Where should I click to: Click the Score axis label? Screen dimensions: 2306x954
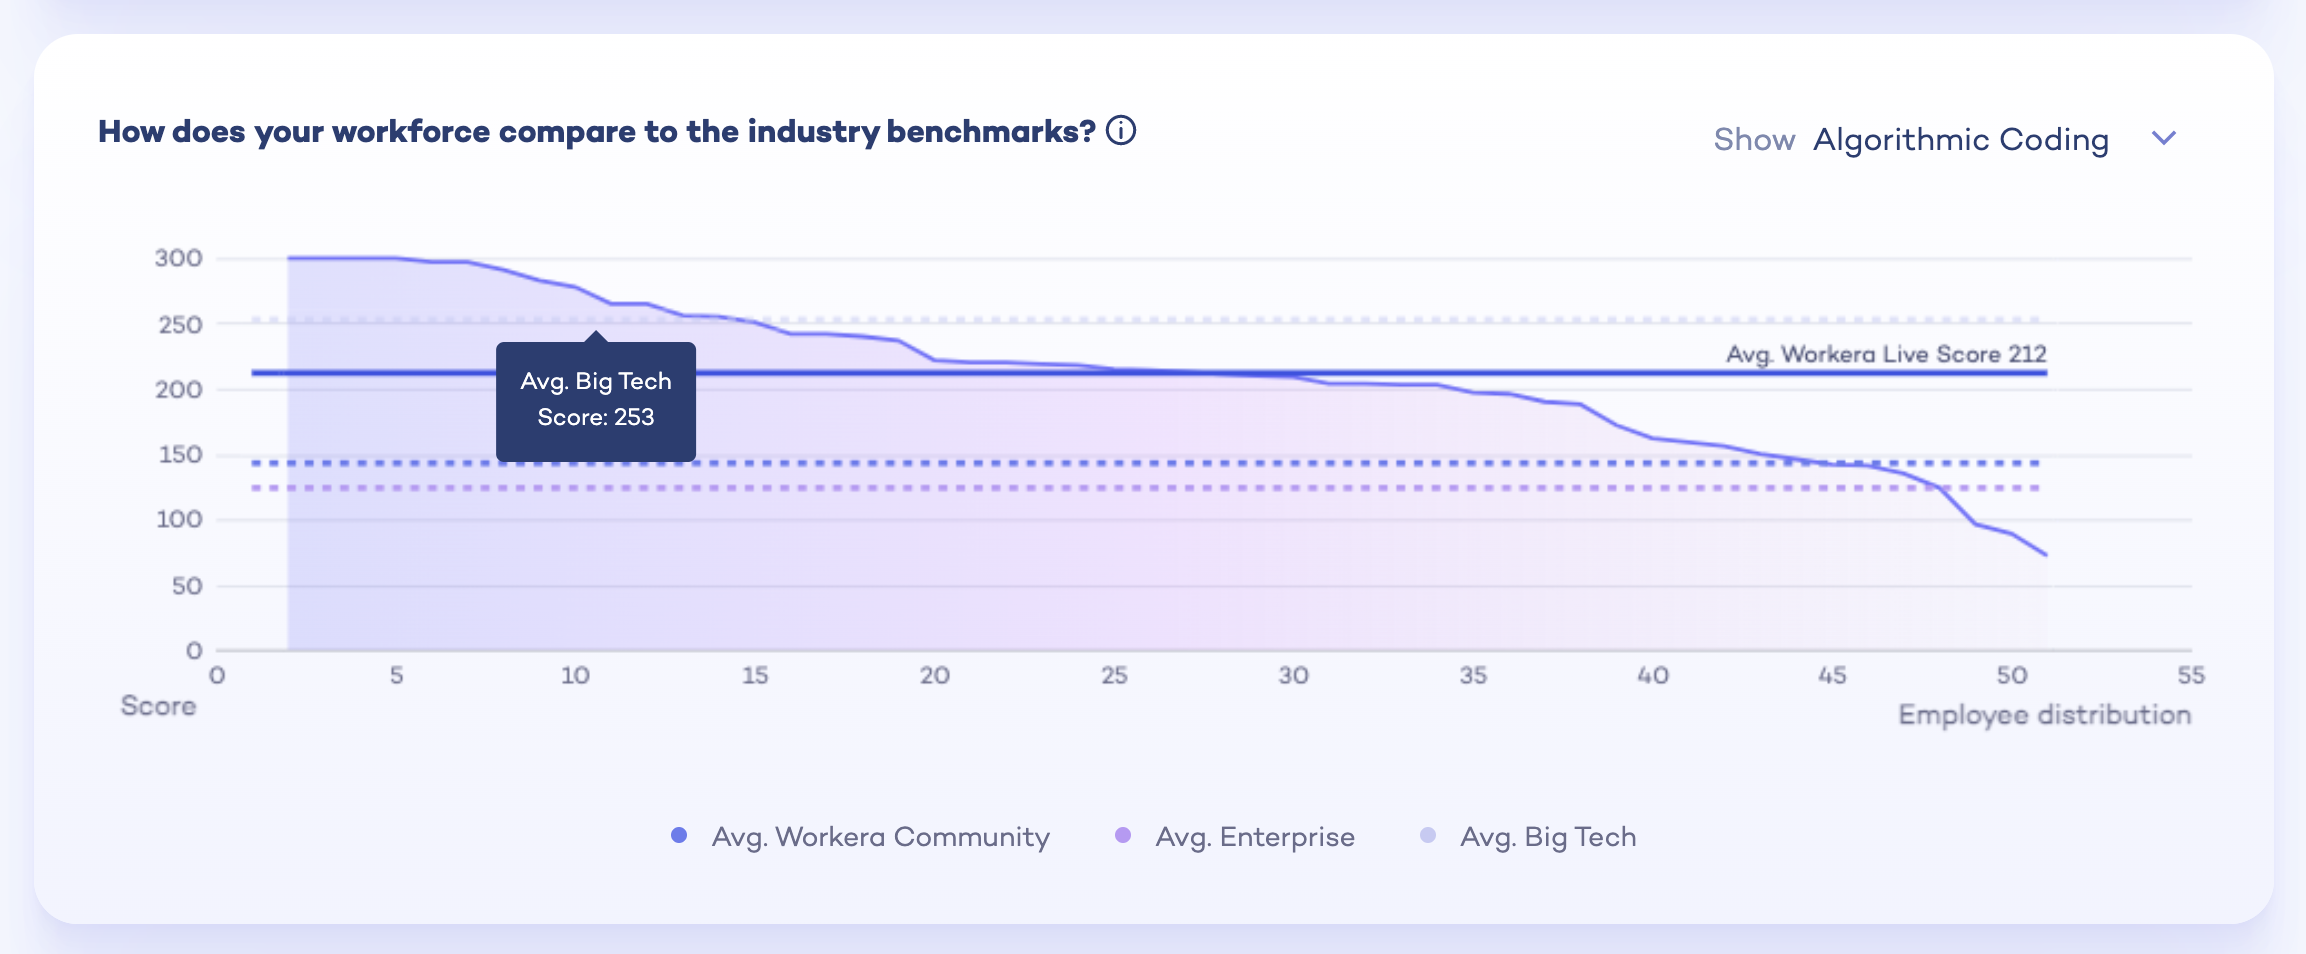tap(158, 705)
